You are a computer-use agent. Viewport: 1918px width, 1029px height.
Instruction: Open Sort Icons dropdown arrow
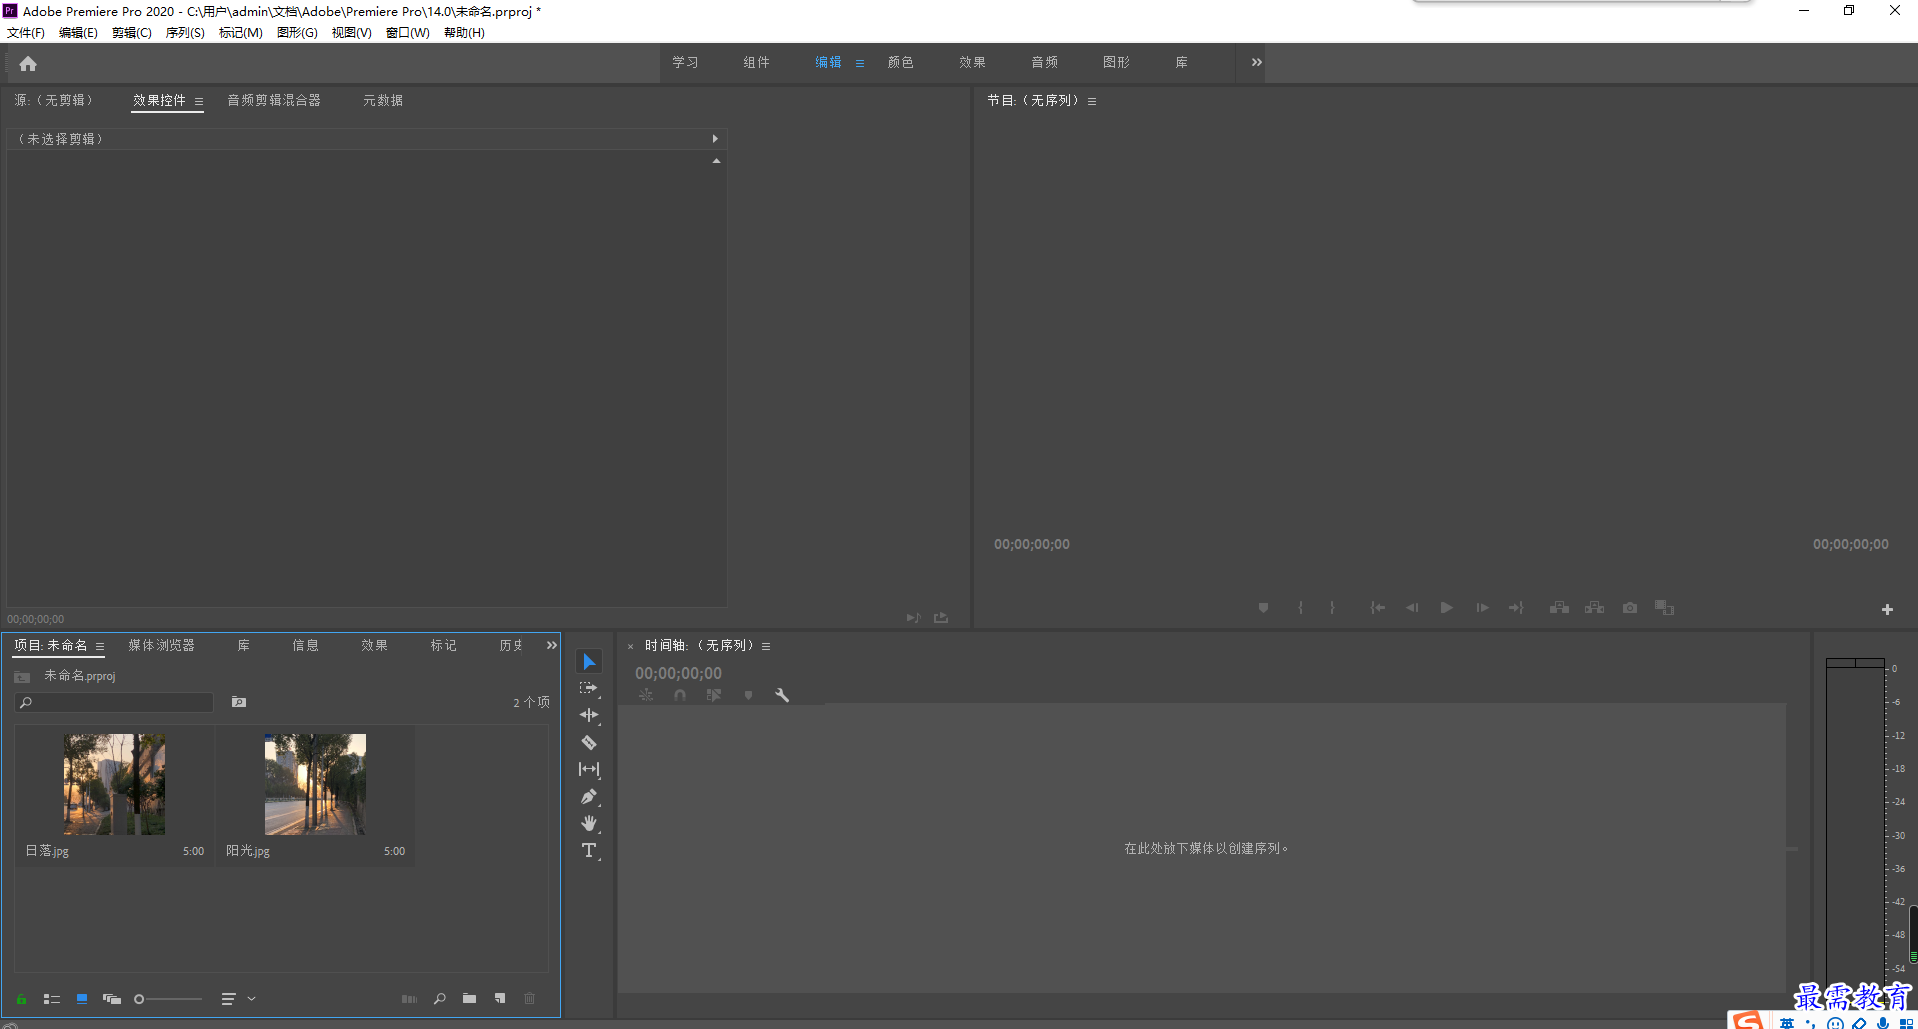[252, 998]
